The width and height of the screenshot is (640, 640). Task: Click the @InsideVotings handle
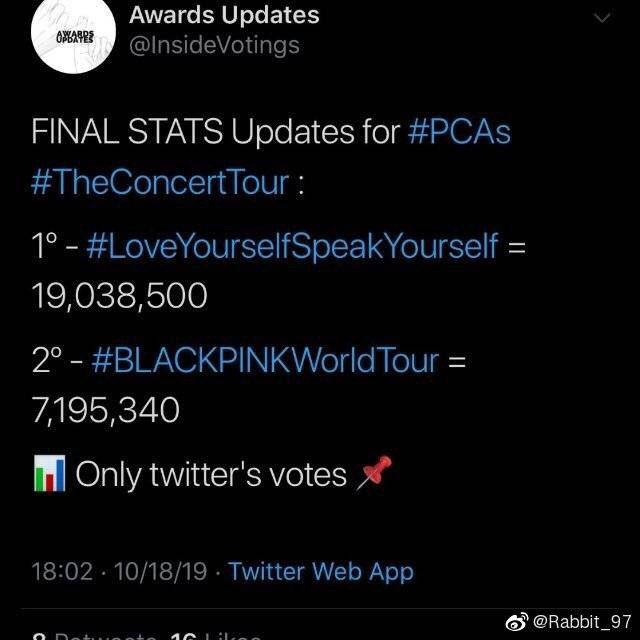214,46
